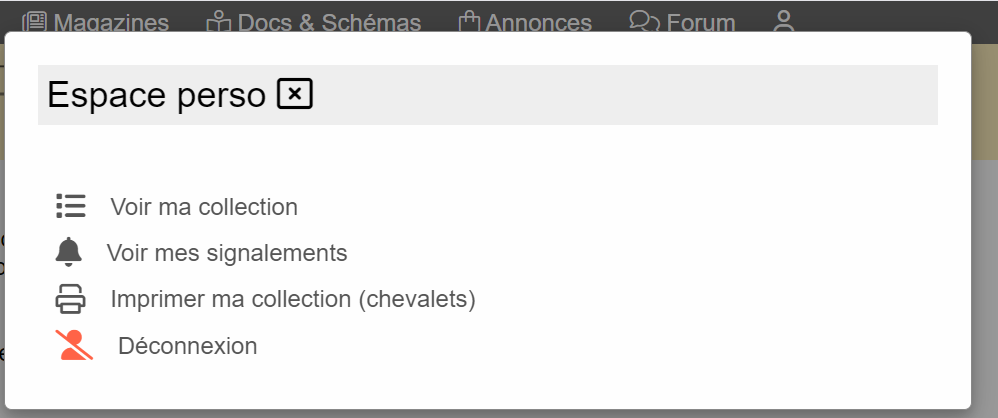Click the Espace perso header title
The width and height of the screenshot is (998, 418).
click(156, 95)
